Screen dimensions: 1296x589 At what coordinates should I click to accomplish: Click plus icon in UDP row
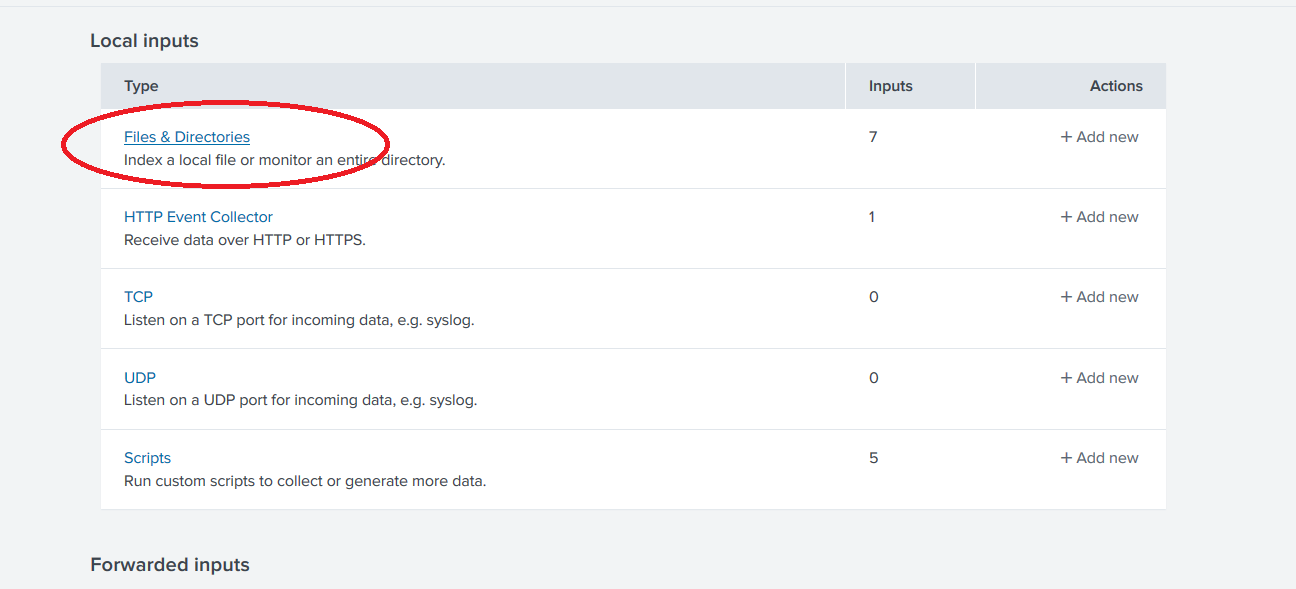[1066, 378]
